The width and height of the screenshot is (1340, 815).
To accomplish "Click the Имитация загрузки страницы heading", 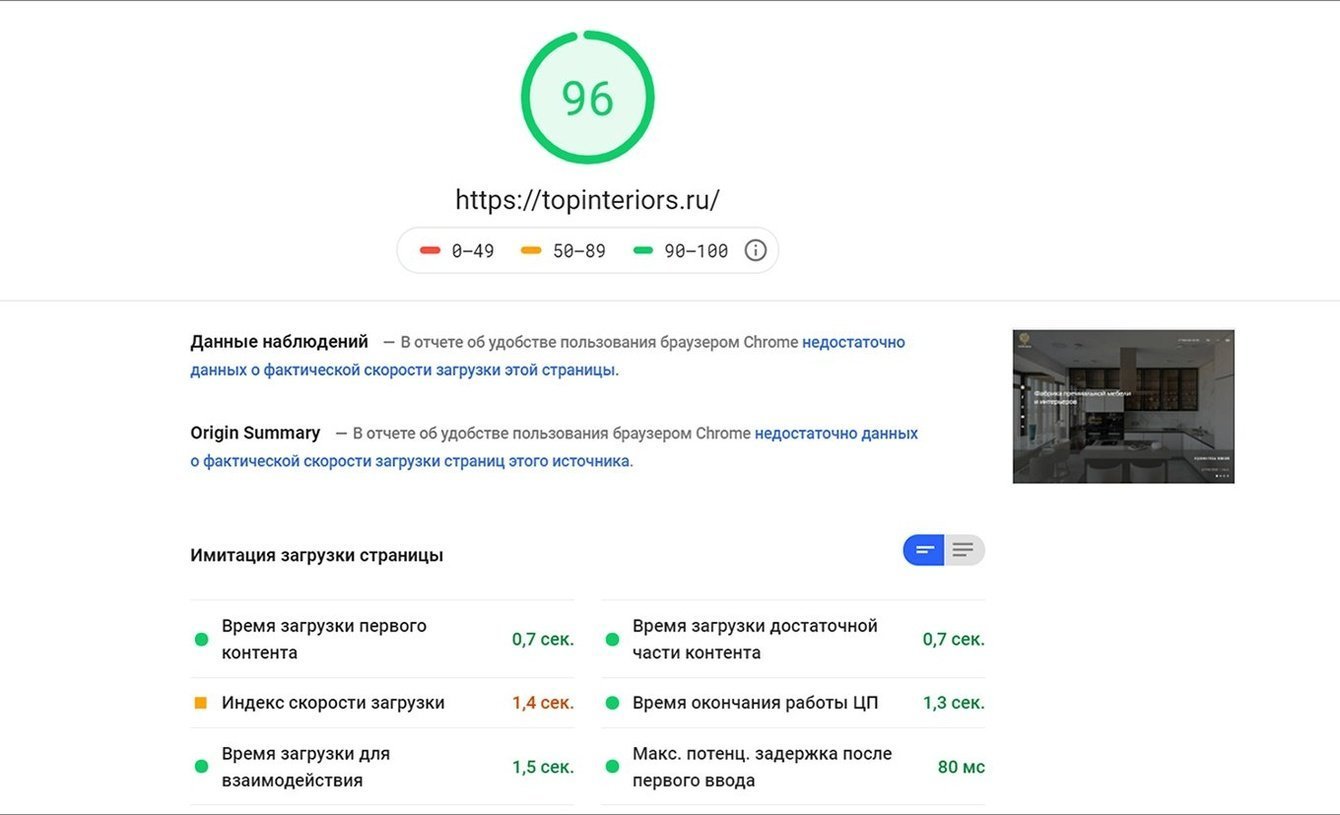I will point(317,555).
